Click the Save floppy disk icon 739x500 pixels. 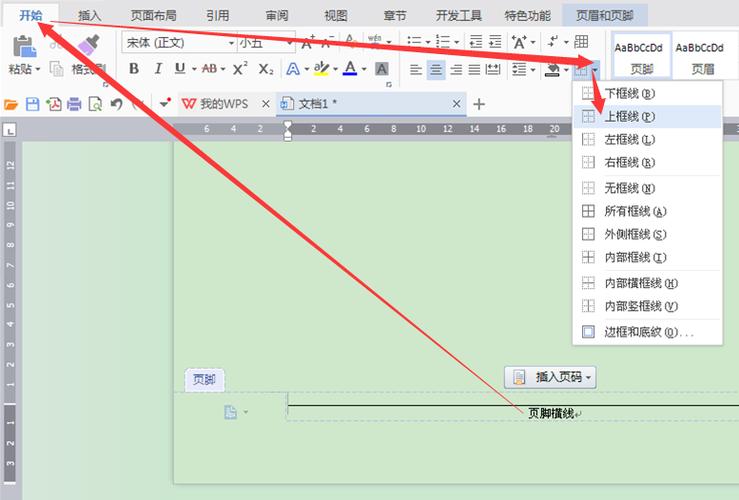tap(33, 104)
